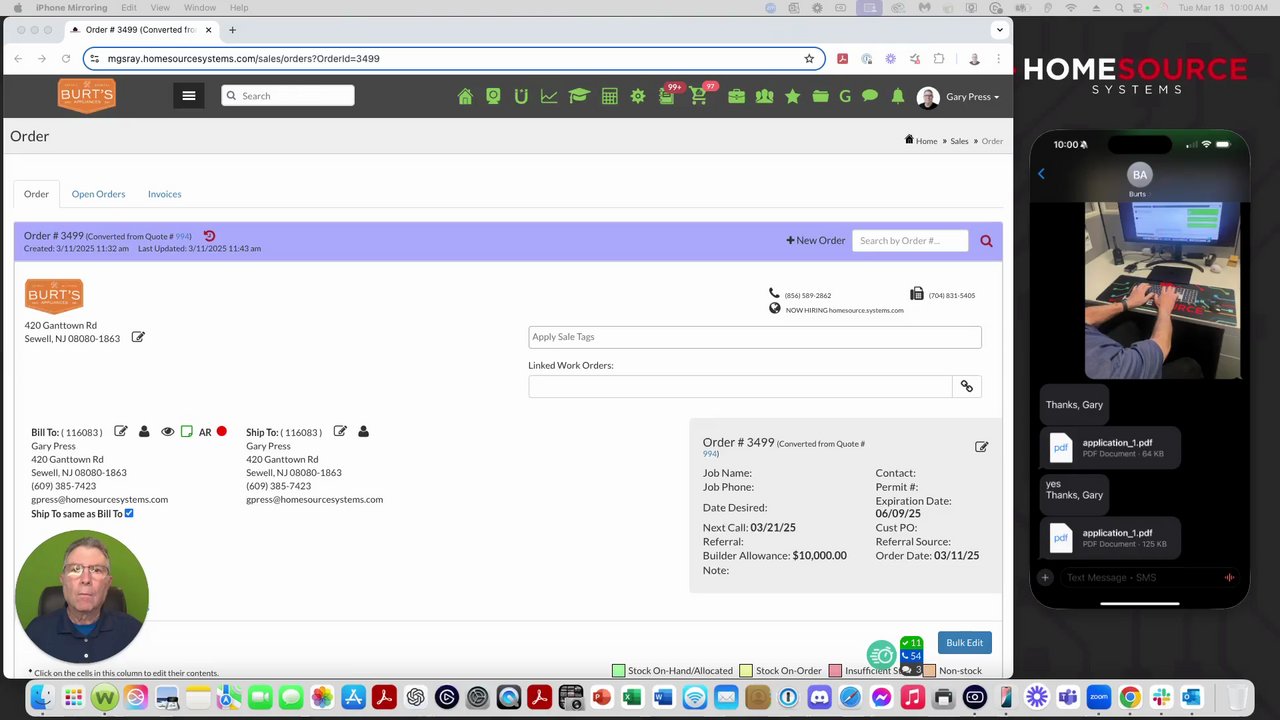
Task: Edit the Burt's store address
Action: pyautogui.click(x=138, y=337)
